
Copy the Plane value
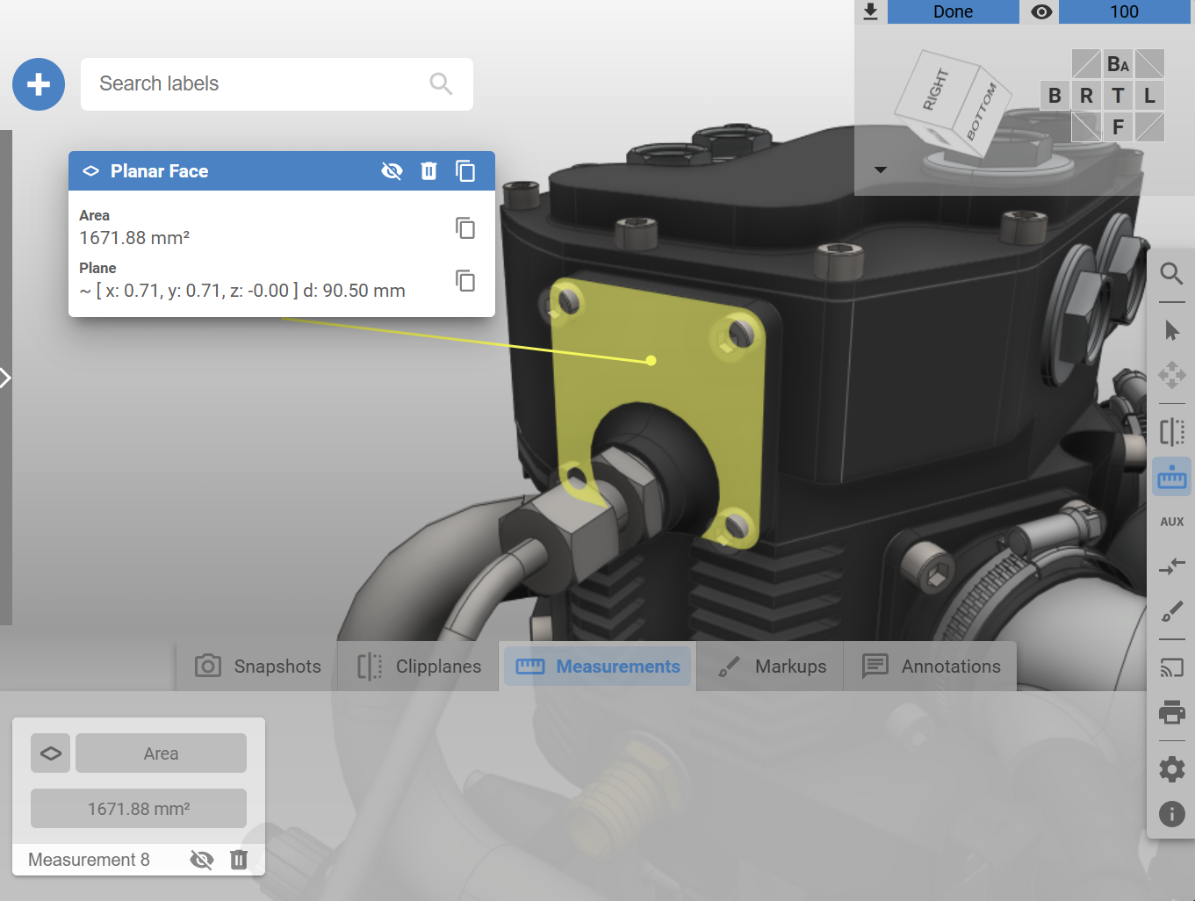[x=465, y=281]
